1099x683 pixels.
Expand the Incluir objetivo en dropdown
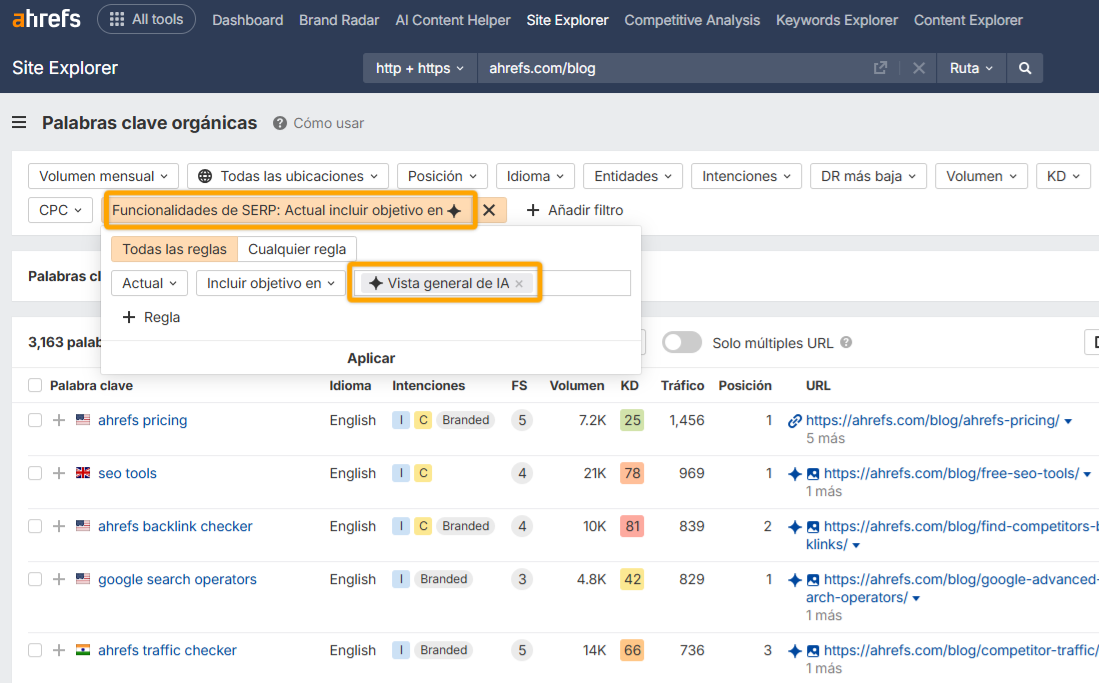tap(271, 283)
